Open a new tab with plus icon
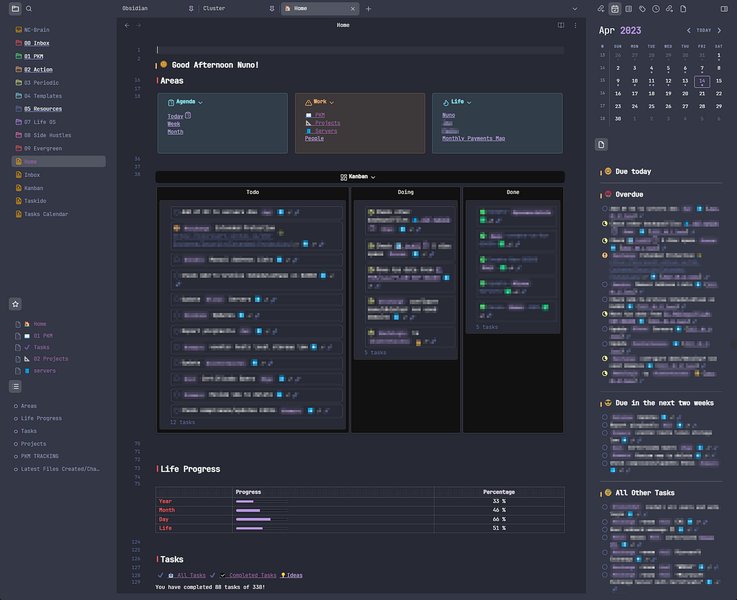The height and width of the screenshot is (600, 737). pos(368,8)
